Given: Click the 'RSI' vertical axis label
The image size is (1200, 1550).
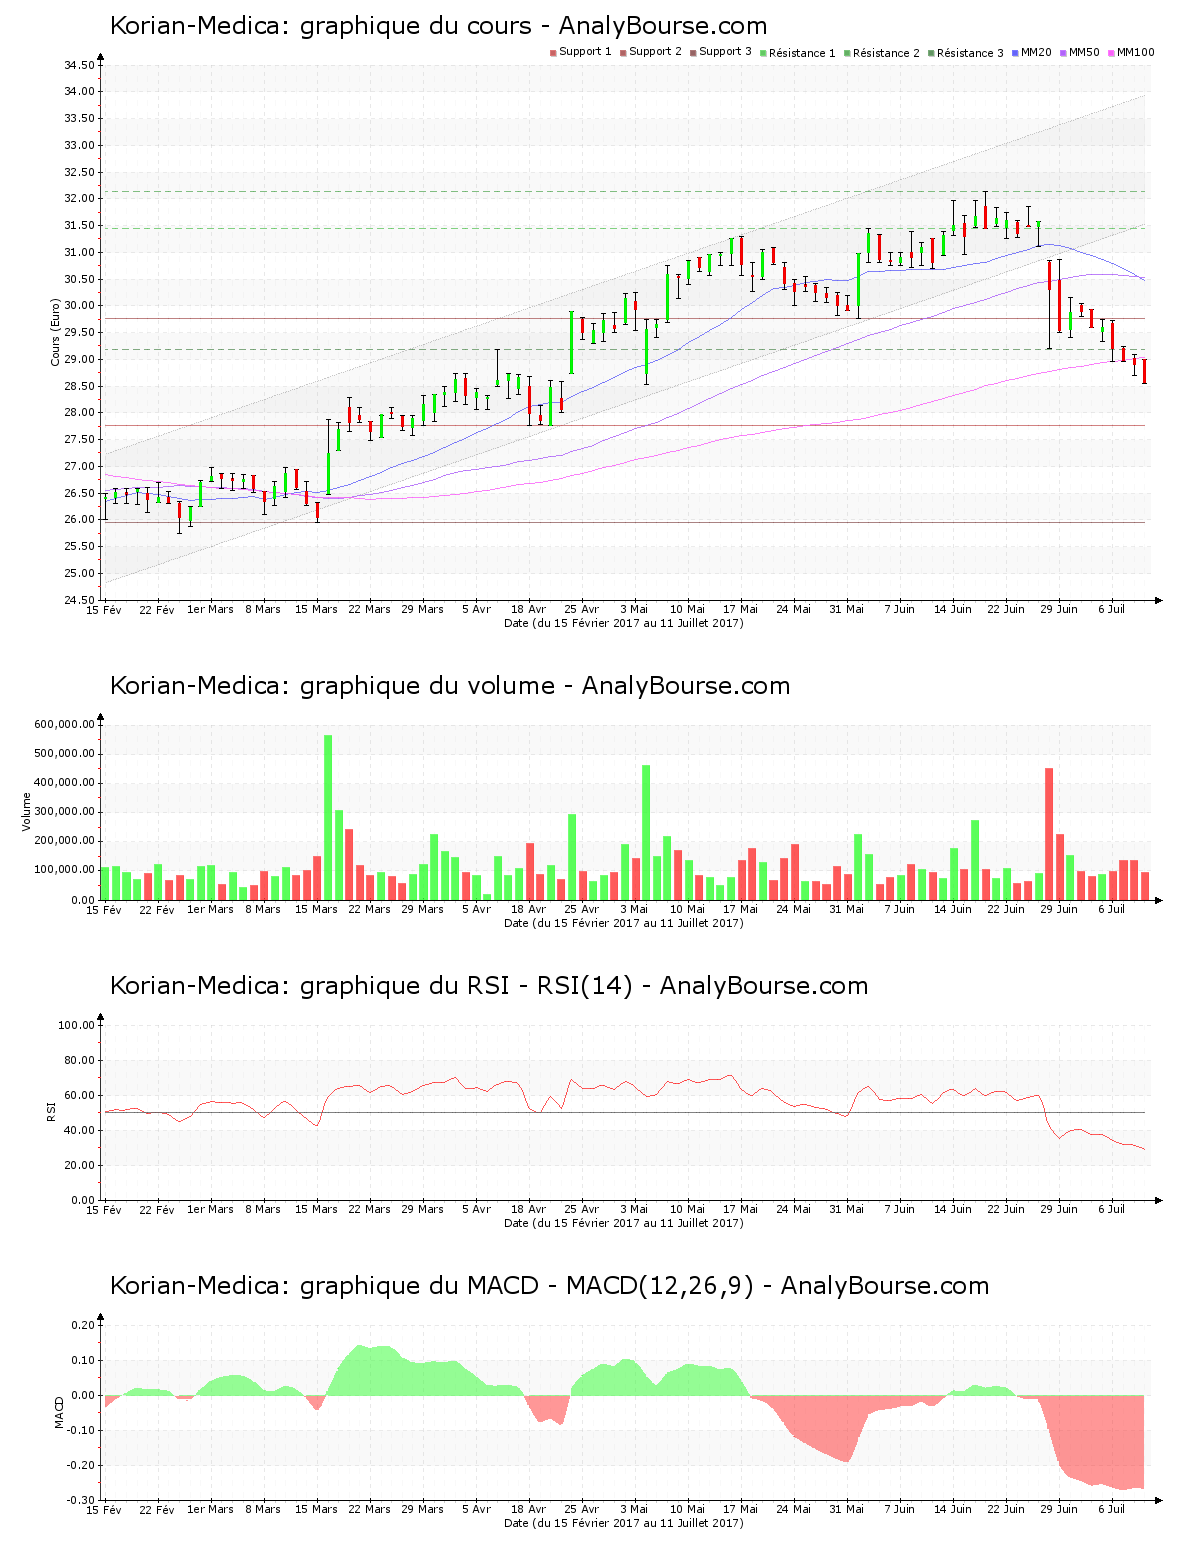Looking at the screenshot, I should coord(51,1111).
